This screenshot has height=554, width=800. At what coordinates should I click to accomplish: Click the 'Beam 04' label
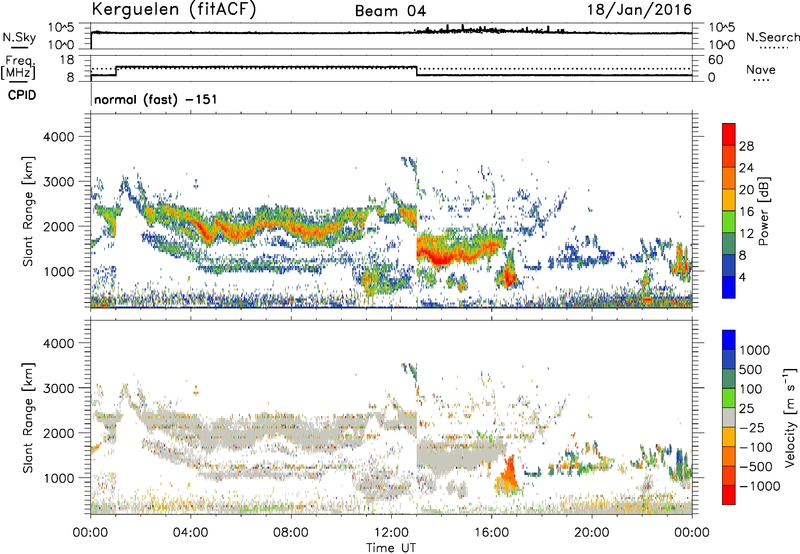390,11
